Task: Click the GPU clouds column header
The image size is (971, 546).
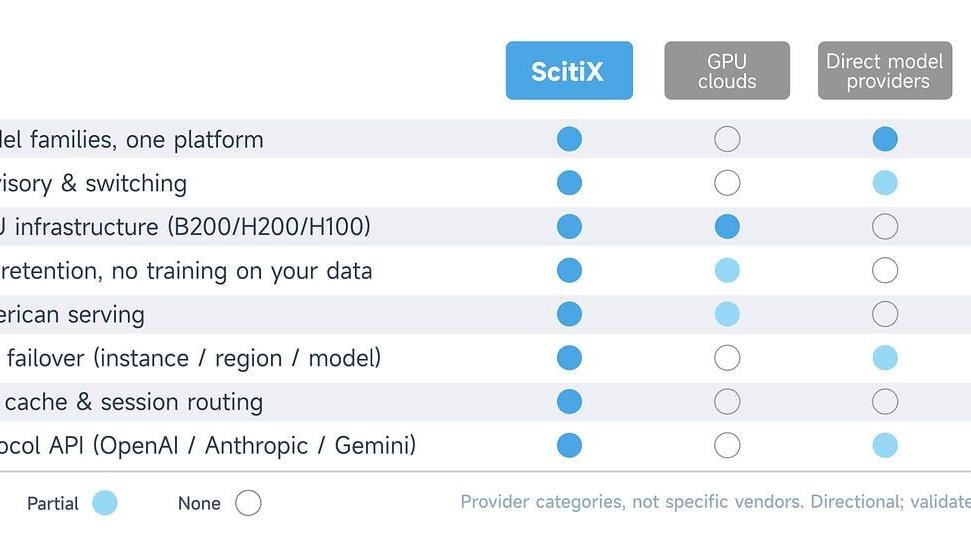Action: tap(727, 71)
